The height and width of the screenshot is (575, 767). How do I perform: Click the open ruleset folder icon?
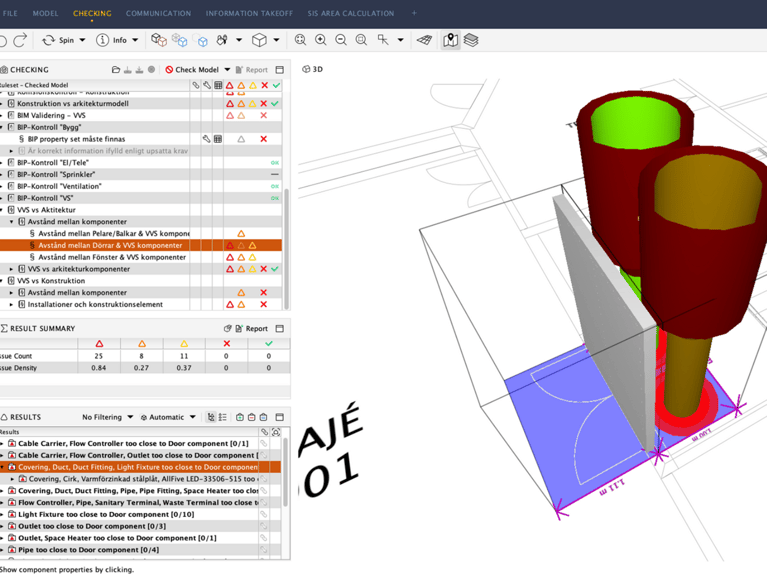click(x=116, y=70)
